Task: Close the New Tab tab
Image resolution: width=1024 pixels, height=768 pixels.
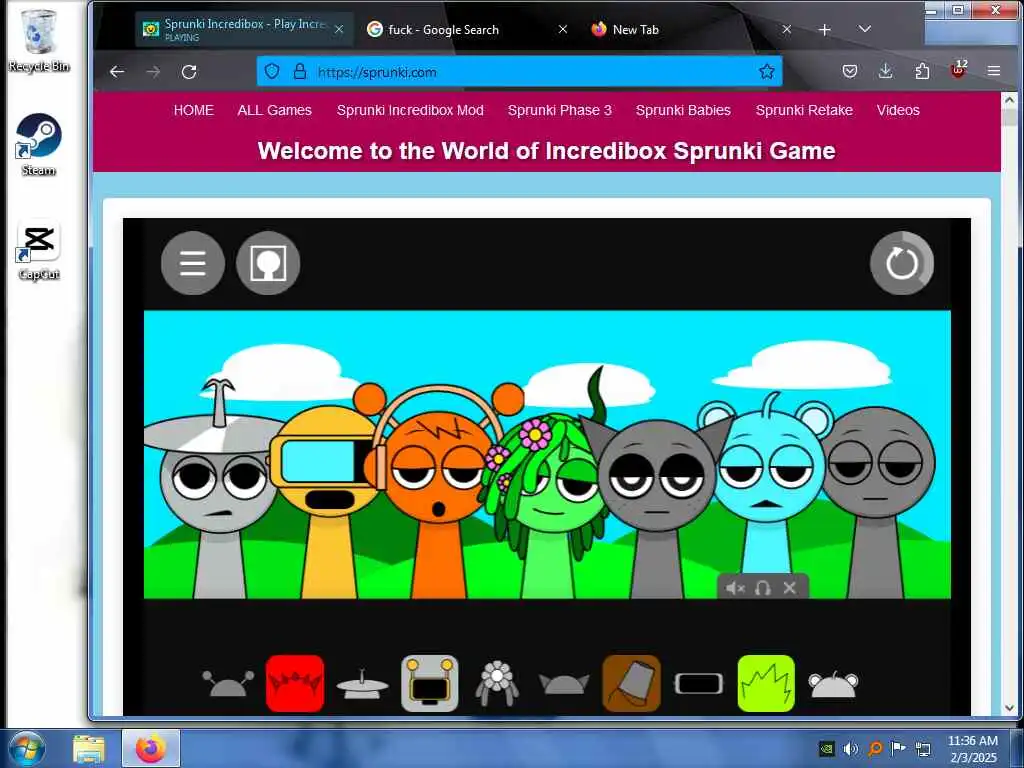Action: click(787, 29)
